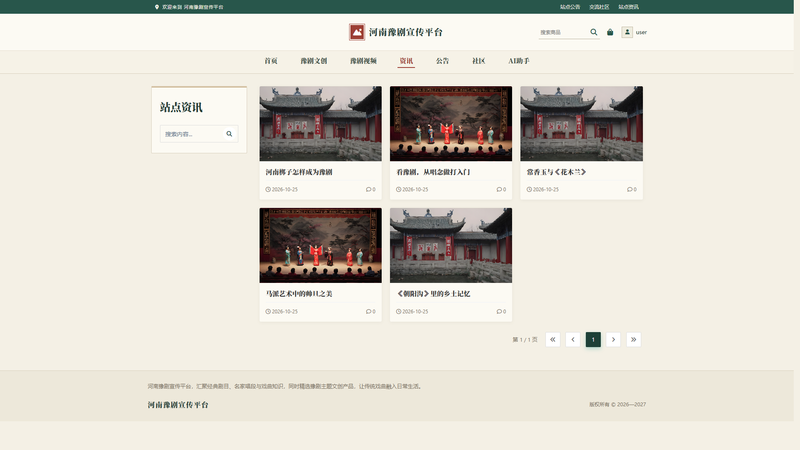
Task: Open article title 常香玉与《花木兰》
Action: point(556,172)
